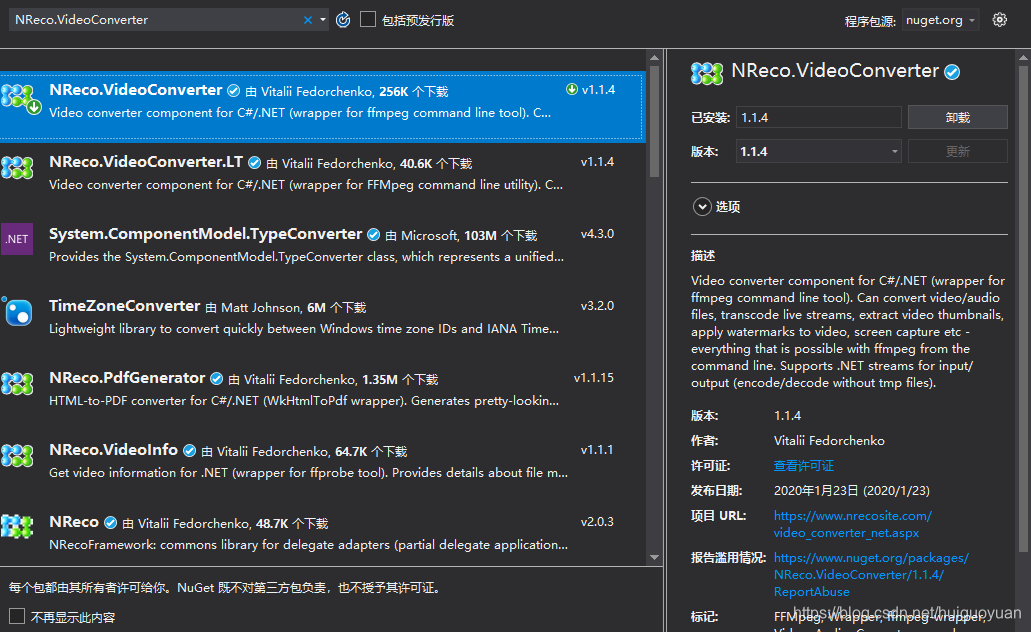Click the package list scrollbar up arrow
Image resolution: width=1031 pixels, height=632 pixels.
point(654,58)
